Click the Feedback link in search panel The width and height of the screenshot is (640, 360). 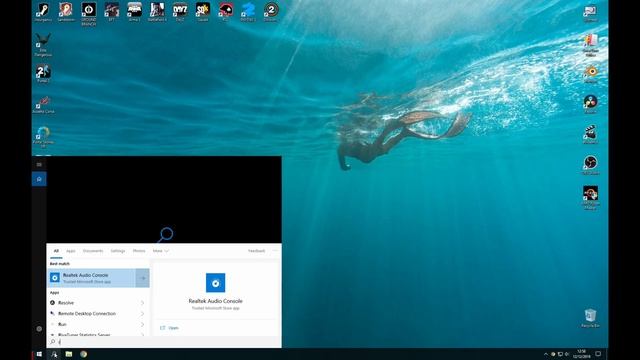(x=257, y=251)
